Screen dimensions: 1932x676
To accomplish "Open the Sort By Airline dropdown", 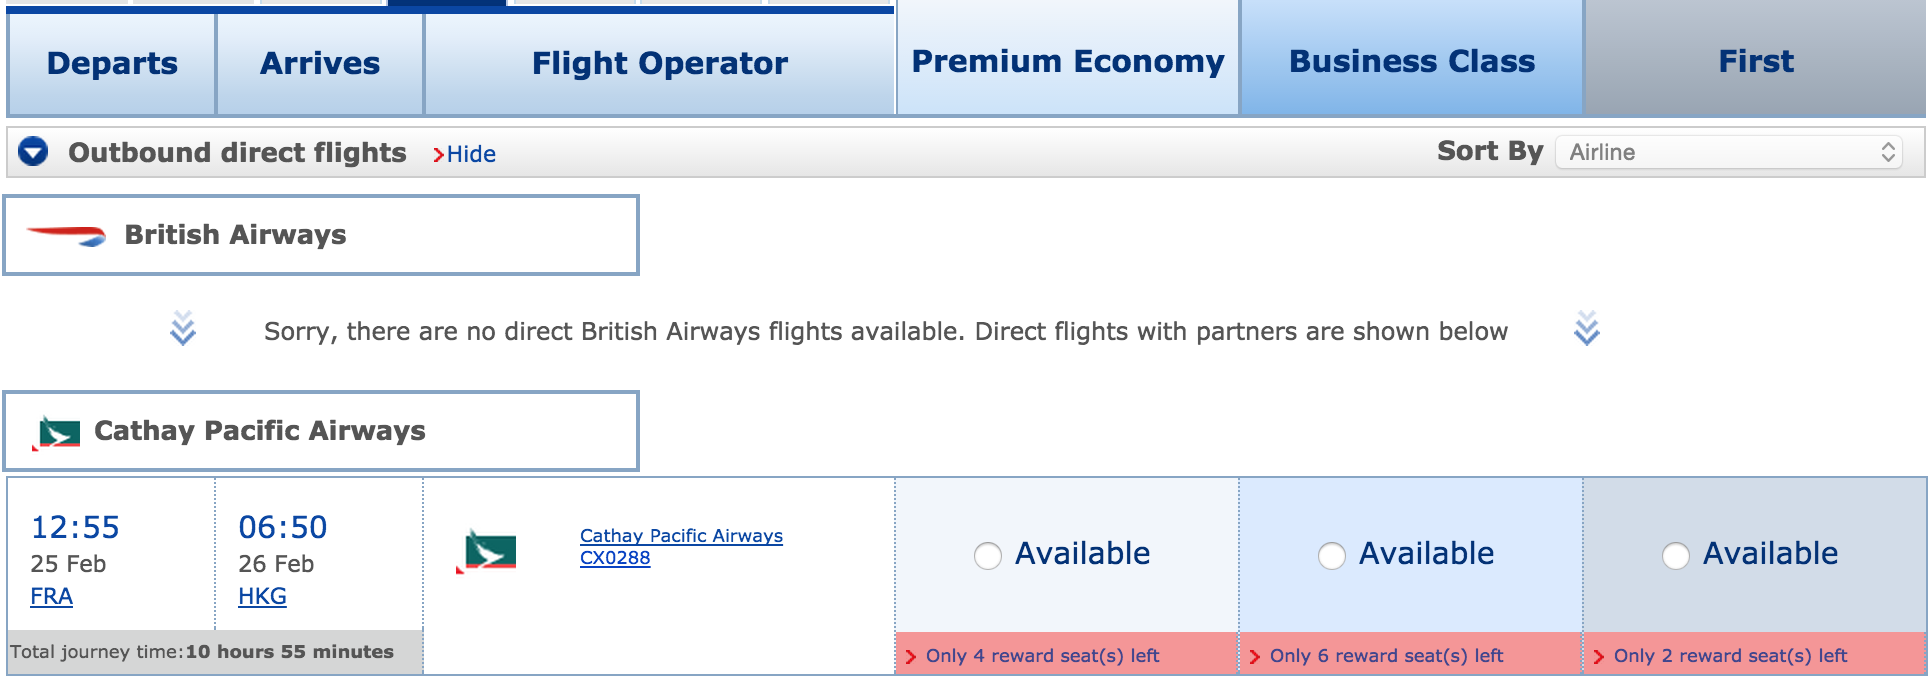I will pyautogui.click(x=1728, y=152).
